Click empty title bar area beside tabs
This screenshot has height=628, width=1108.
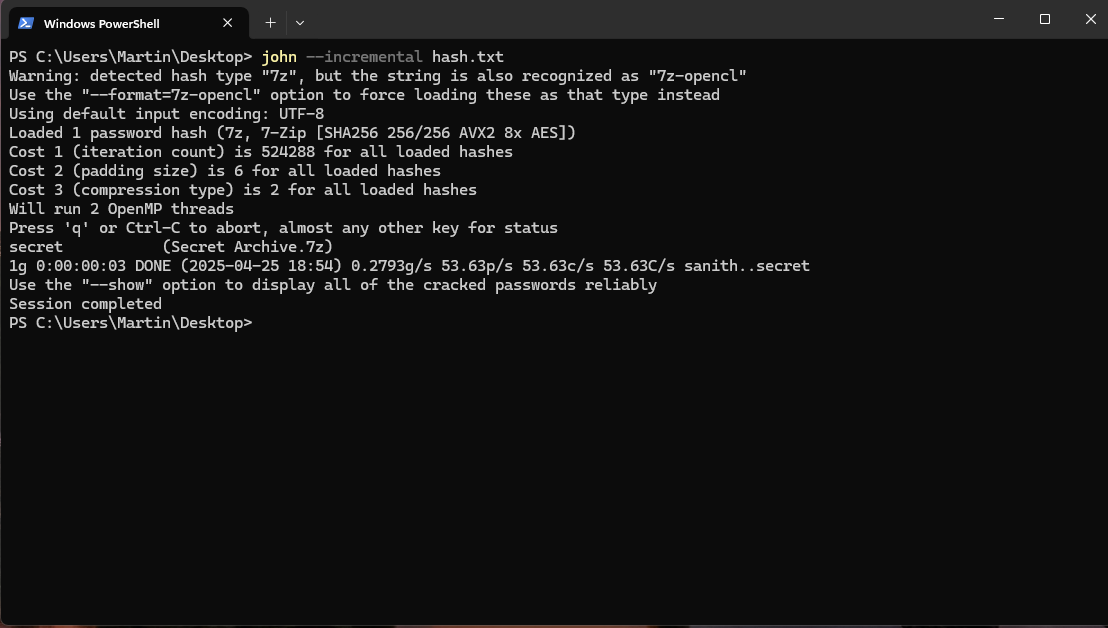tap(636, 20)
